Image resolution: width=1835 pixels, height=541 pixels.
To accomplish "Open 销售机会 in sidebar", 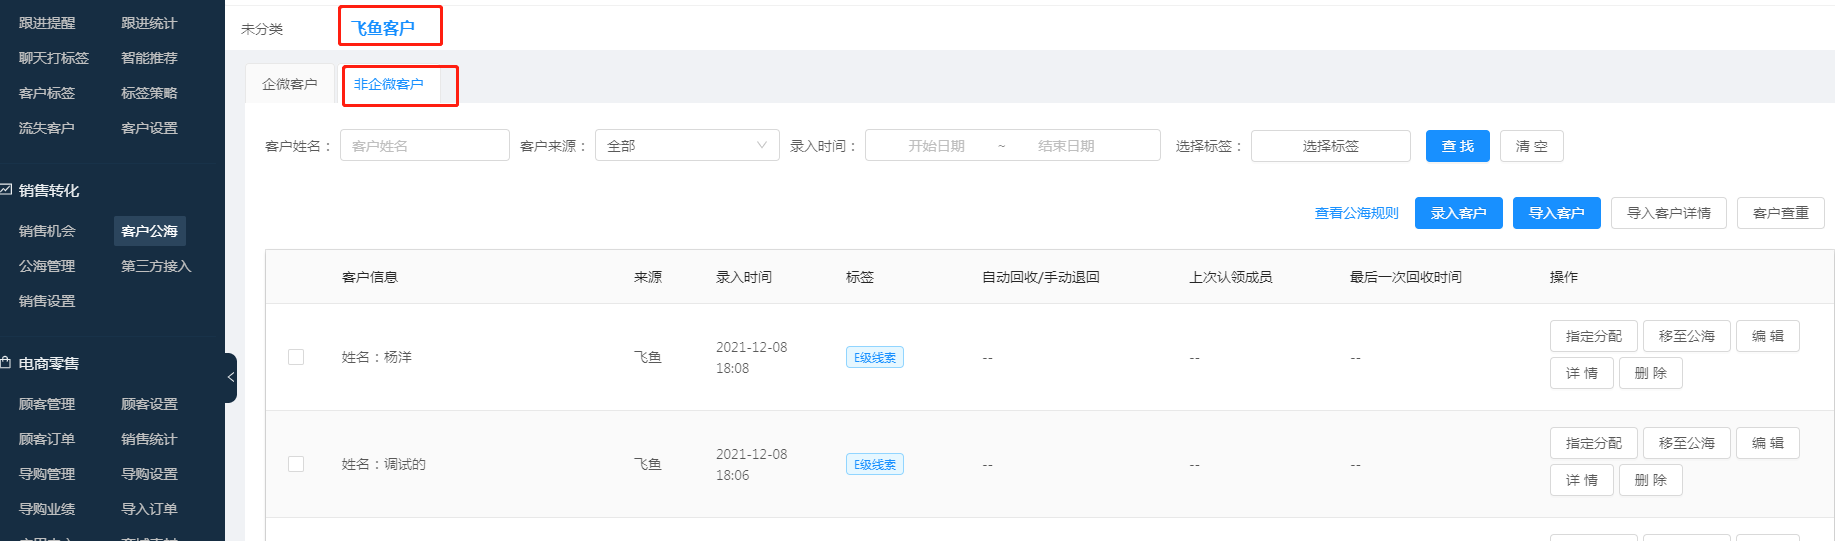I will (47, 231).
